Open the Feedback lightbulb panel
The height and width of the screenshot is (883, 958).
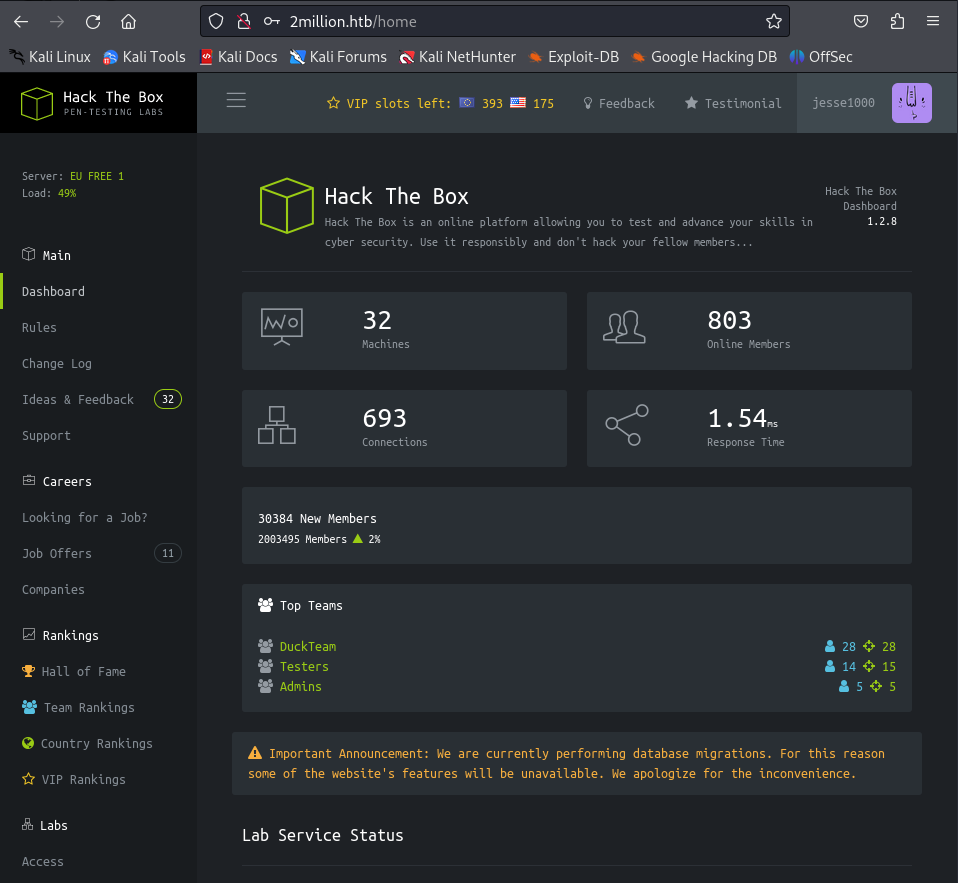pos(618,103)
